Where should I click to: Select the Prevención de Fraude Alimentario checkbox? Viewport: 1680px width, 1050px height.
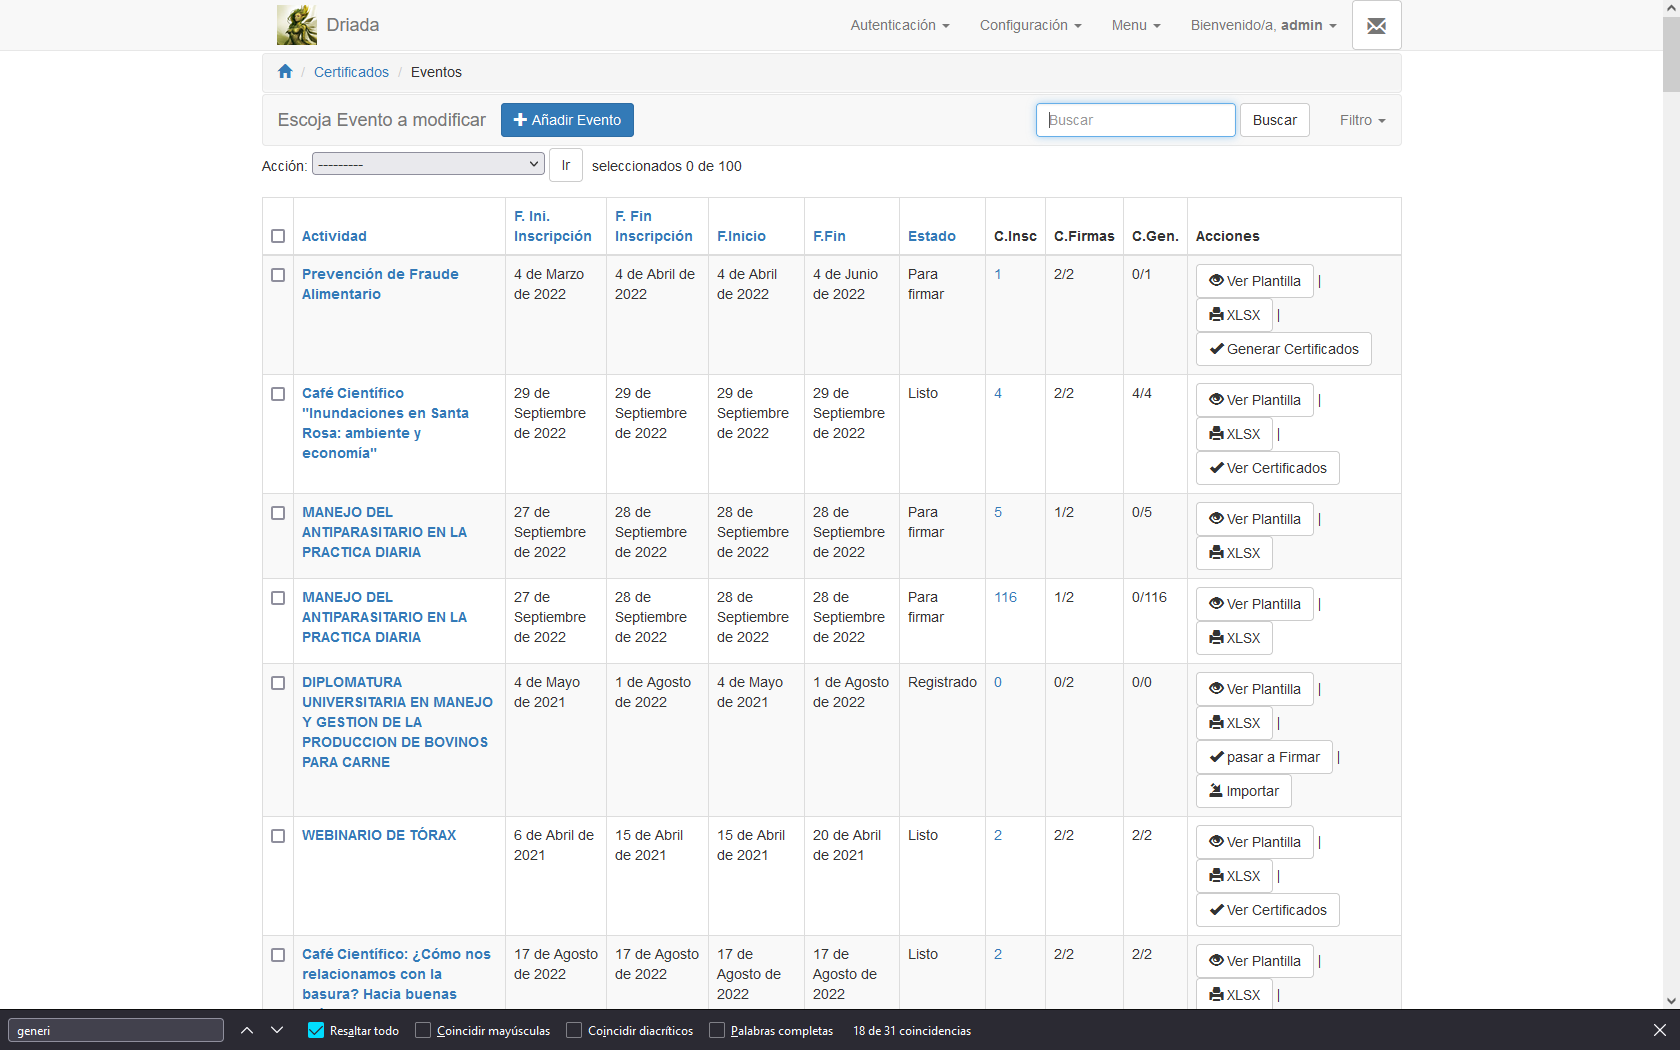tap(278, 275)
